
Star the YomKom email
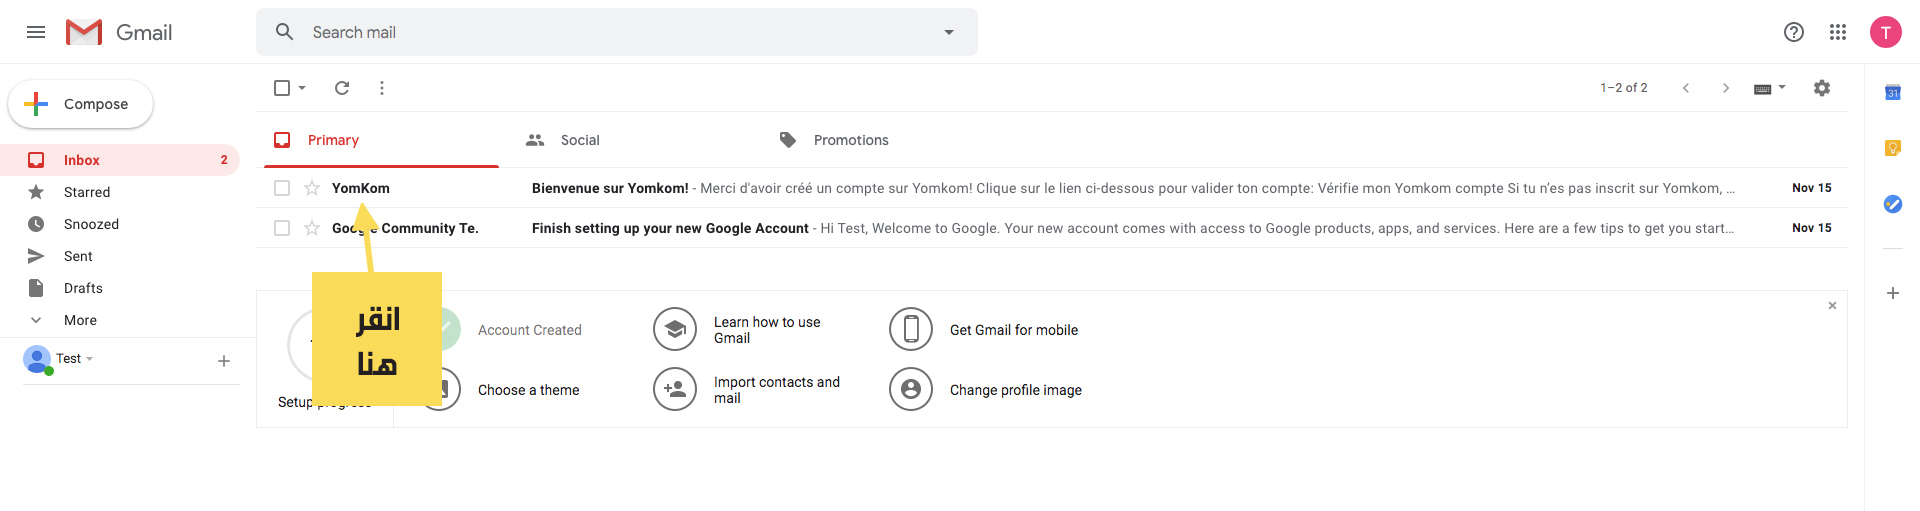[312, 188]
